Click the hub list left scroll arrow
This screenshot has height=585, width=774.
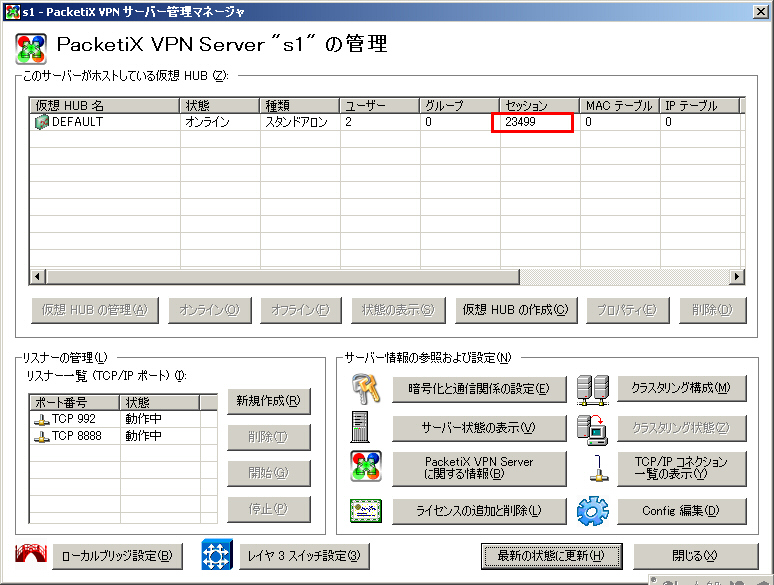click(x=38, y=276)
